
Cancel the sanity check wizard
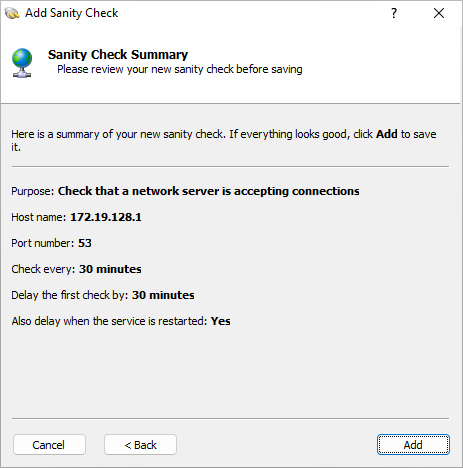[49, 445]
